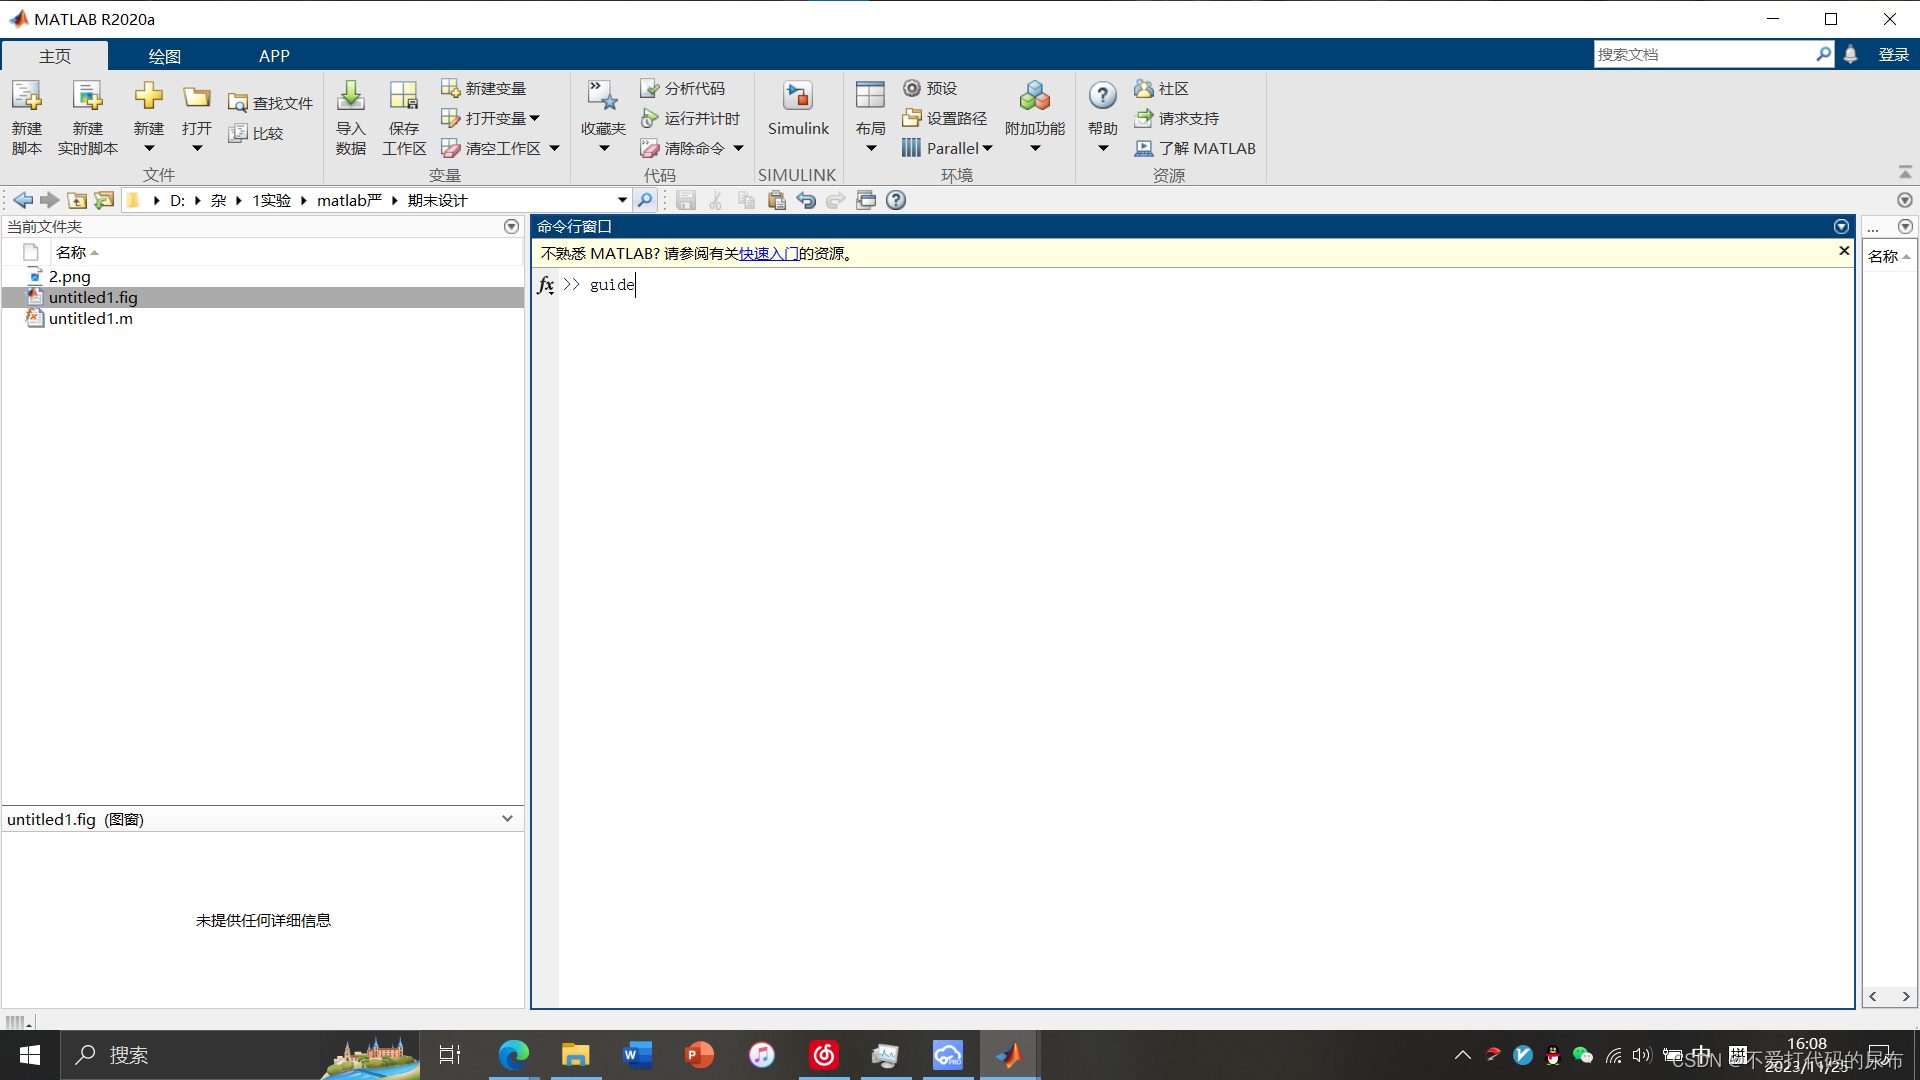Click the address path segment matlab严
The width and height of the screenshot is (1920, 1080).
coord(349,200)
